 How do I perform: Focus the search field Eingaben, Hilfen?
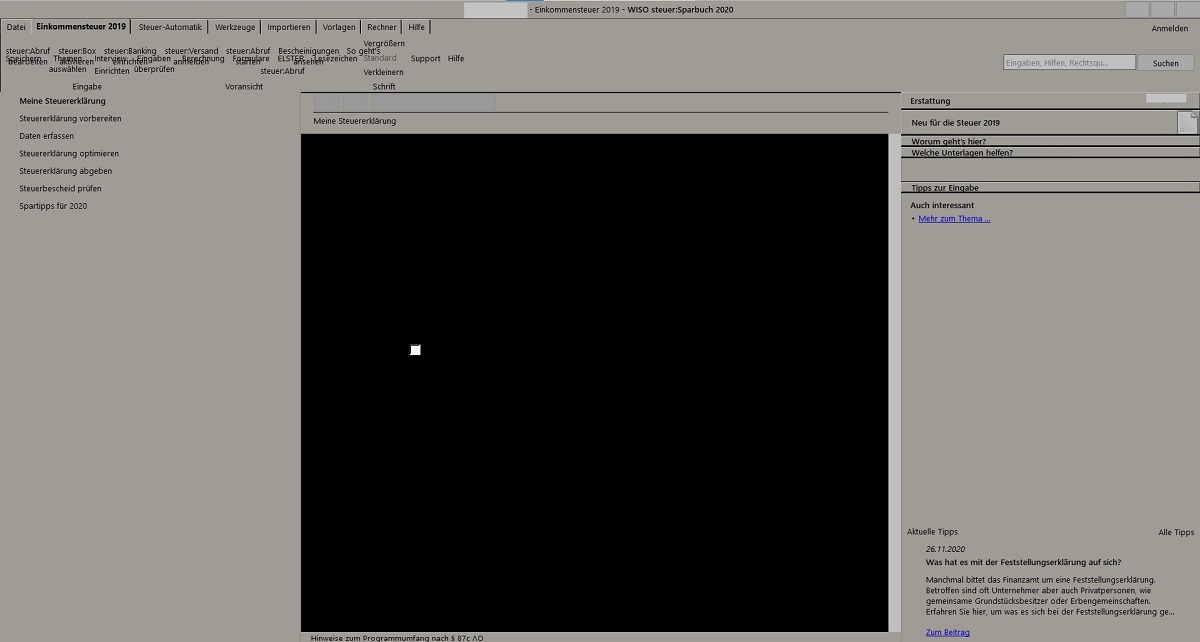point(1069,62)
